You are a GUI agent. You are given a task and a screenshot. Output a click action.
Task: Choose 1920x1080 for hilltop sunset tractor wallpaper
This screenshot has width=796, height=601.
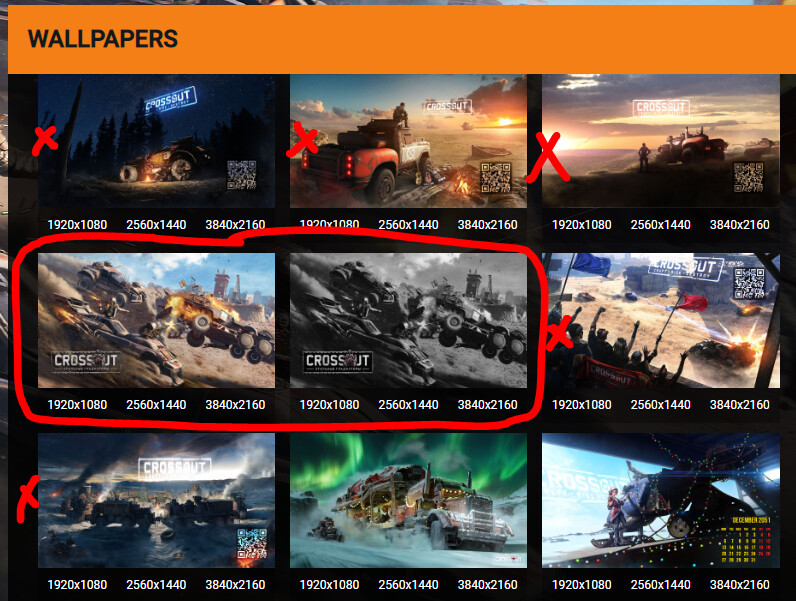click(582, 225)
